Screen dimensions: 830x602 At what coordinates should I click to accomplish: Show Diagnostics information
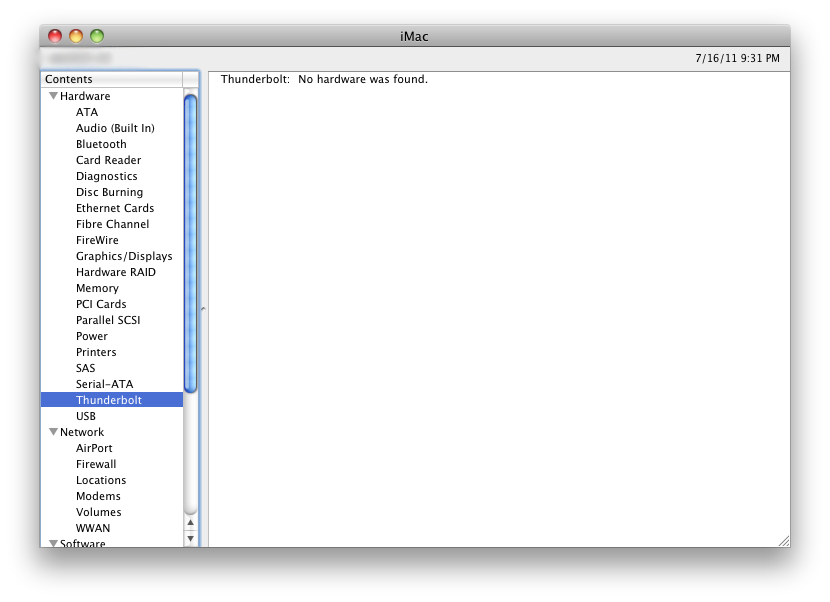coord(106,176)
